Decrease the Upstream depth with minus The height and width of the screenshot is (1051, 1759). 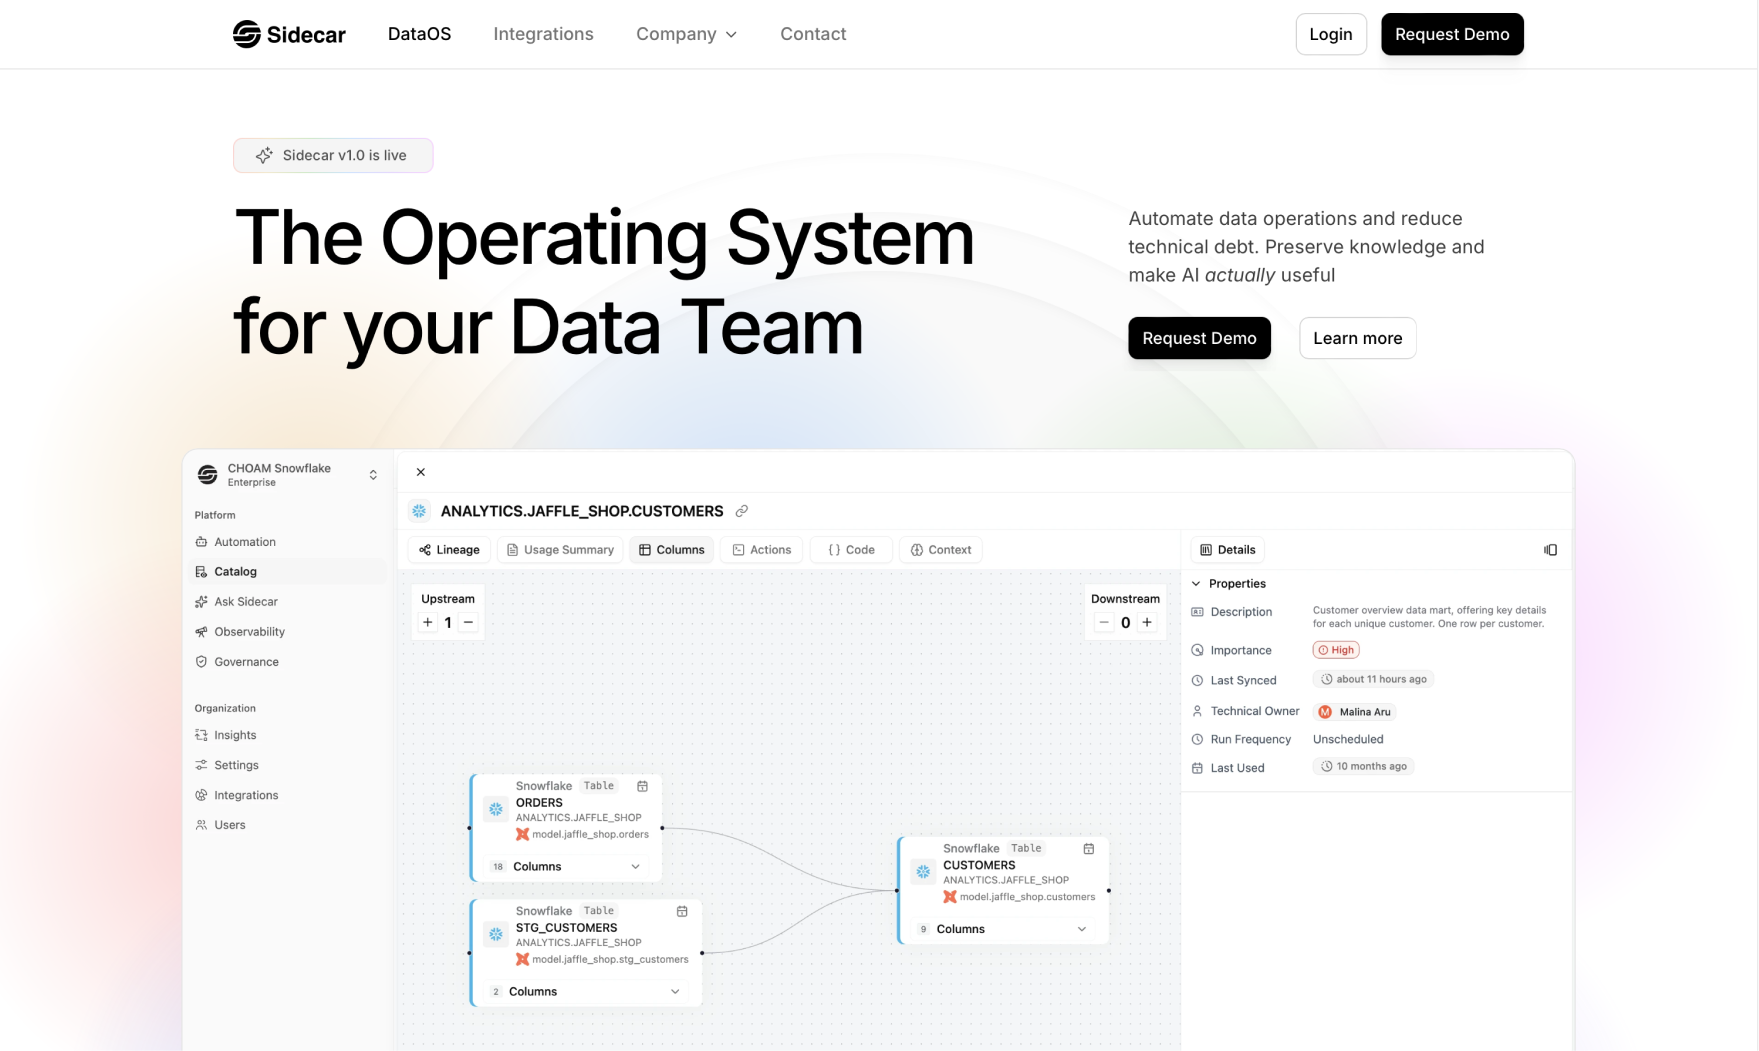click(x=468, y=622)
